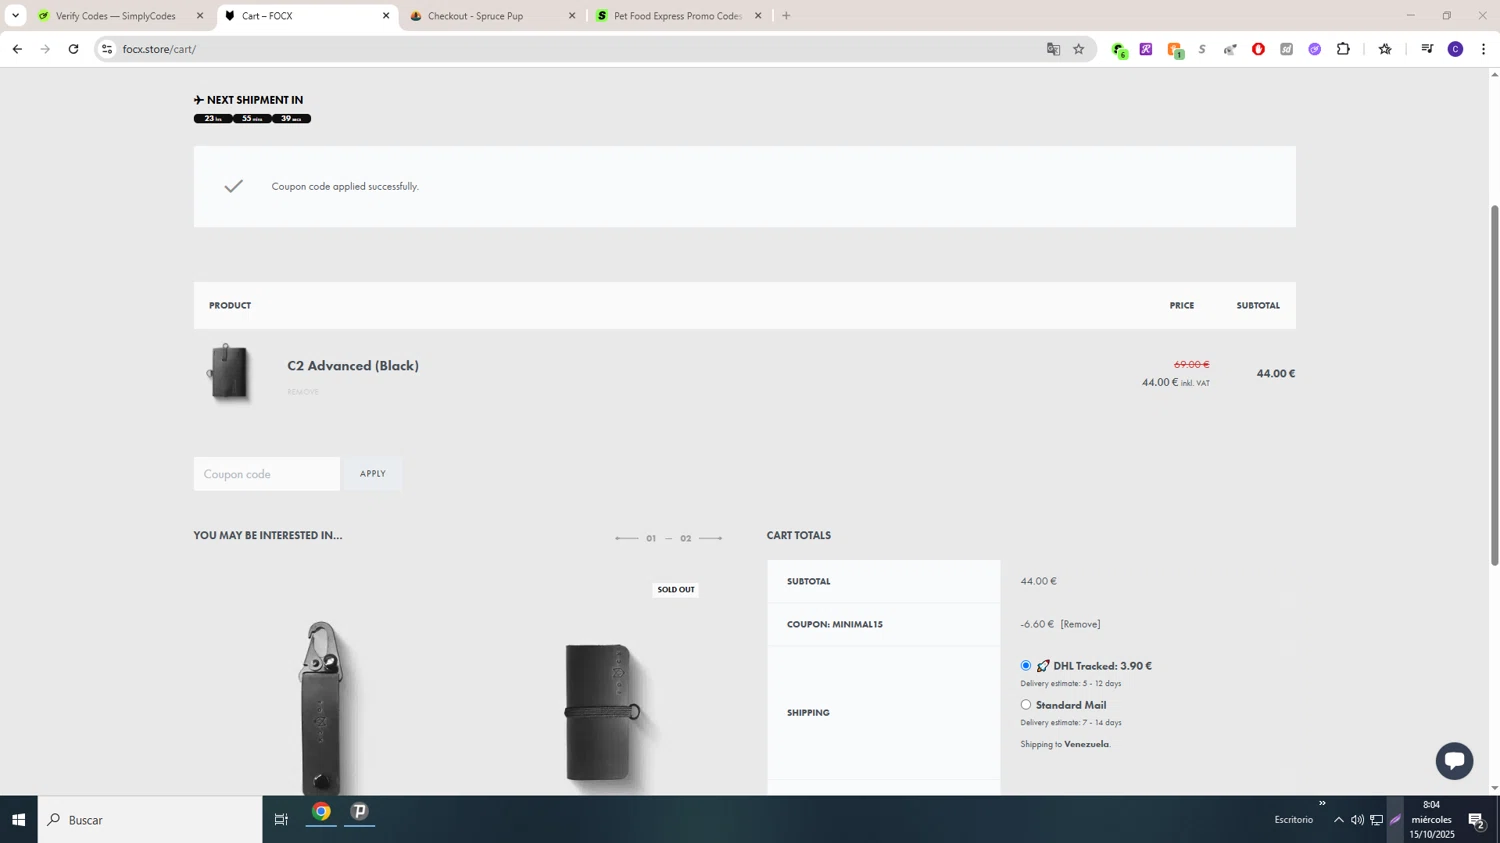Click the Escritorio toolbar label
1500x843 pixels.
(x=1293, y=820)
